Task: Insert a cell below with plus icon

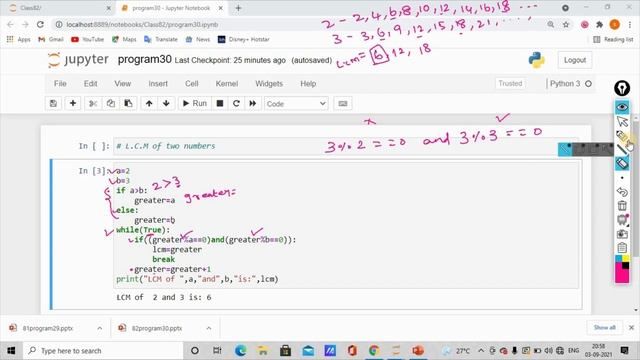Action: point(73,104)
